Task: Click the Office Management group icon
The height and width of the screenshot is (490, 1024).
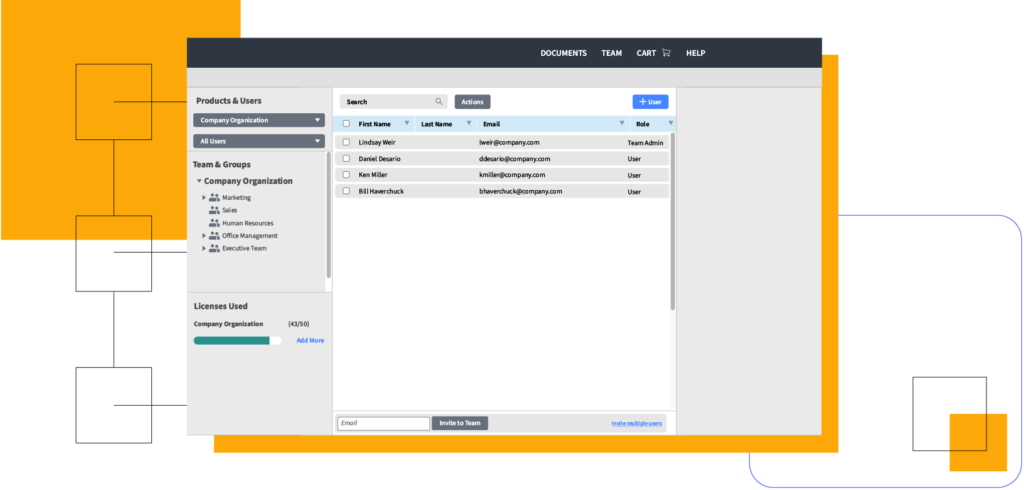Action: (x=214, y=236)
